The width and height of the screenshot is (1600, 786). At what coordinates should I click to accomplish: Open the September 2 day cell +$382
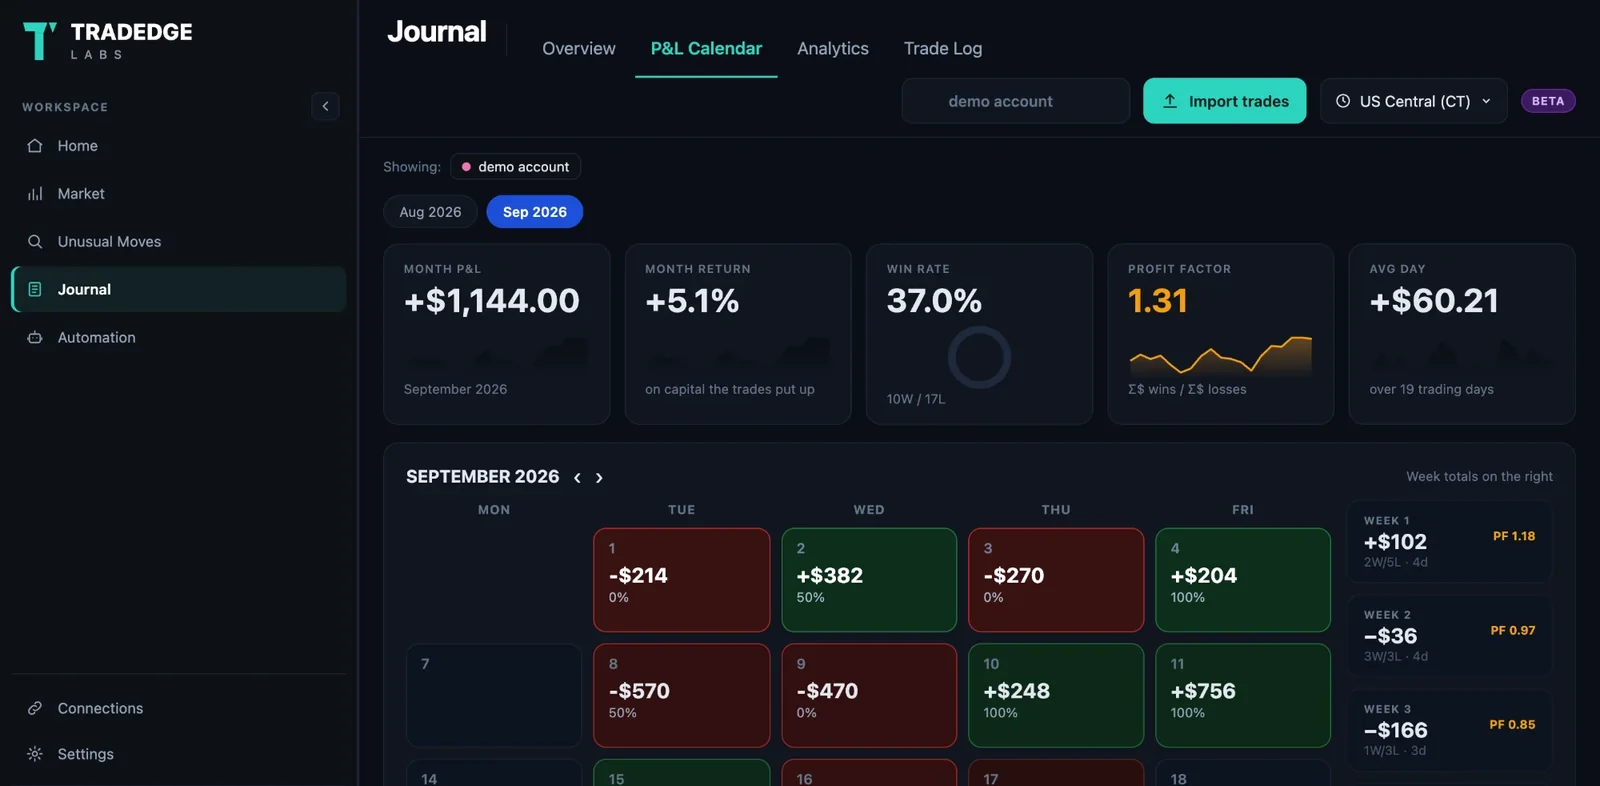click(869, 580)
